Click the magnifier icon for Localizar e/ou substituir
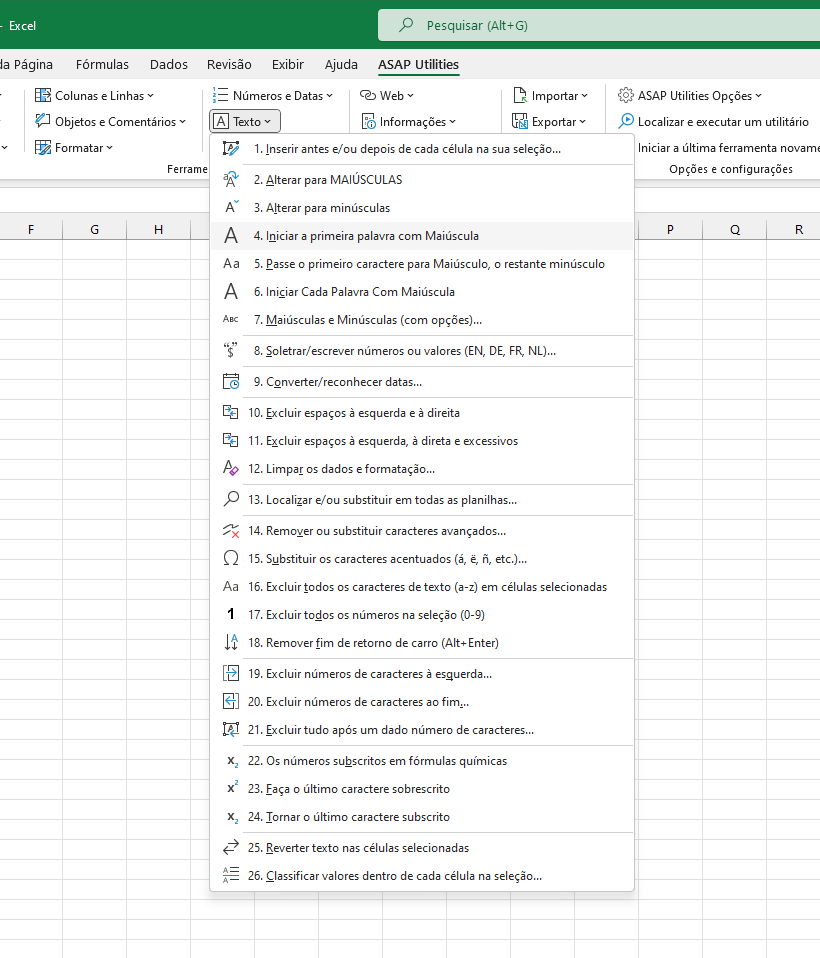The image size is (820, 958). click(230, 499)
